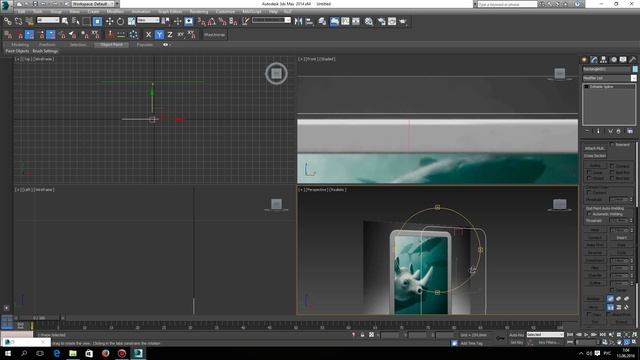Restrict to Z axis constraint
The image size is (640, 360).
pyautogui.click(x=170, y=35)
